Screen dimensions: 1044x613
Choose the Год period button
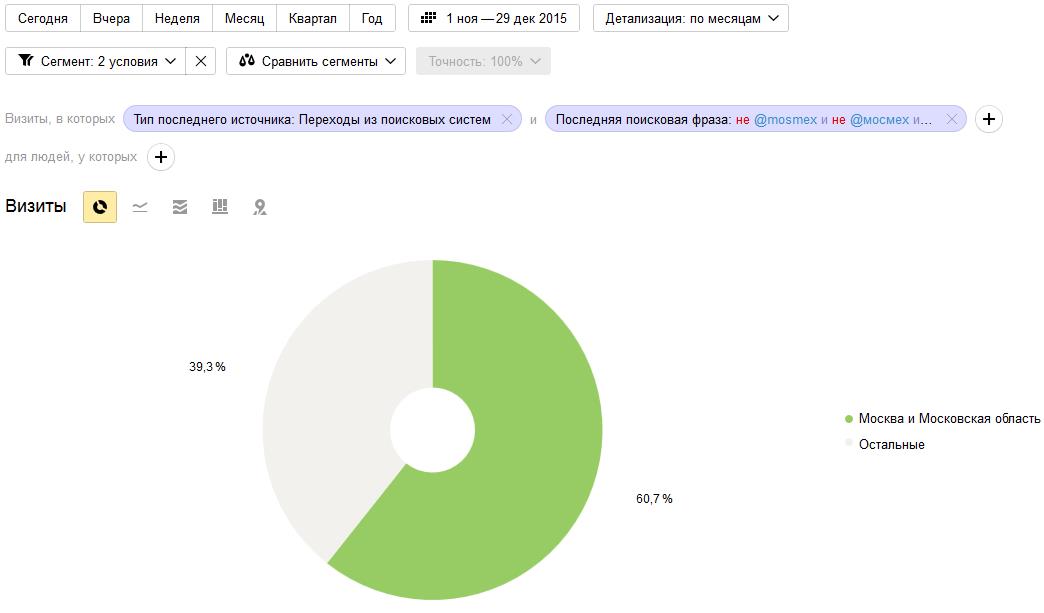372,19
